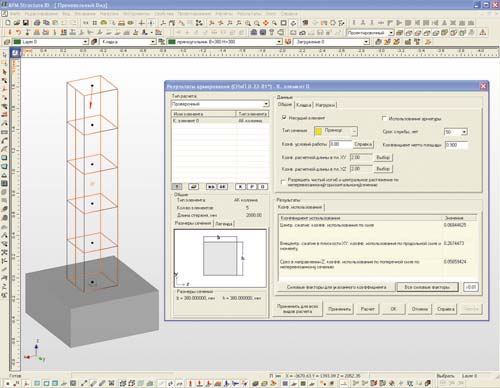Click the layers icon left of Layer 0

[7, 42]
